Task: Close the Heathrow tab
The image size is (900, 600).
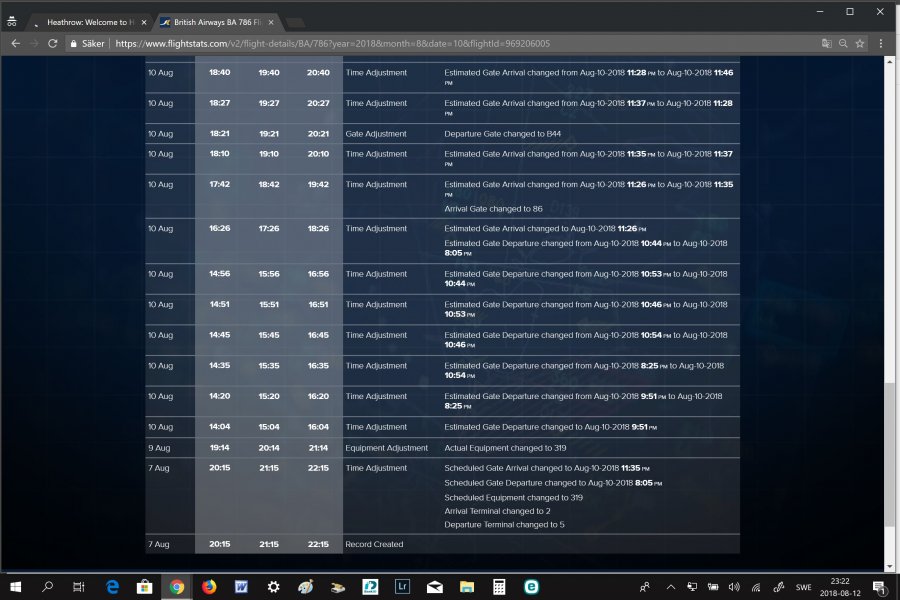Action: click(143, 21)
